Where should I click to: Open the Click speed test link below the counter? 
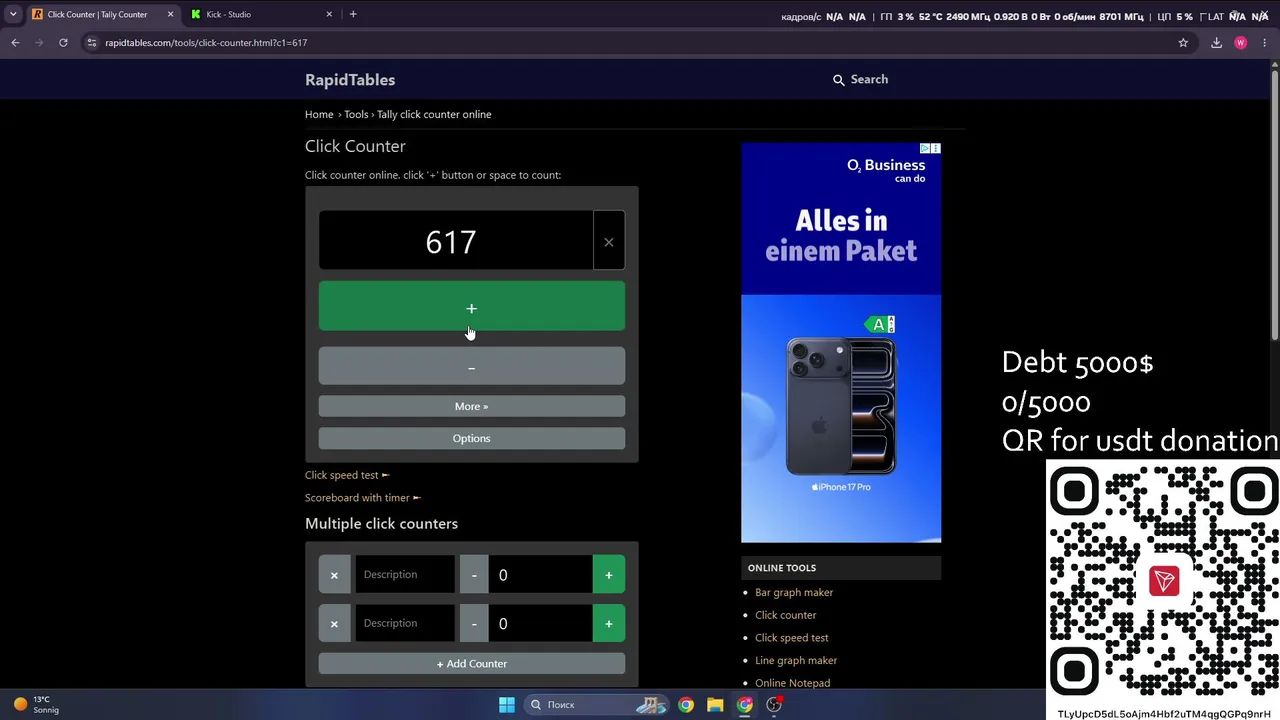pos(346,475)
